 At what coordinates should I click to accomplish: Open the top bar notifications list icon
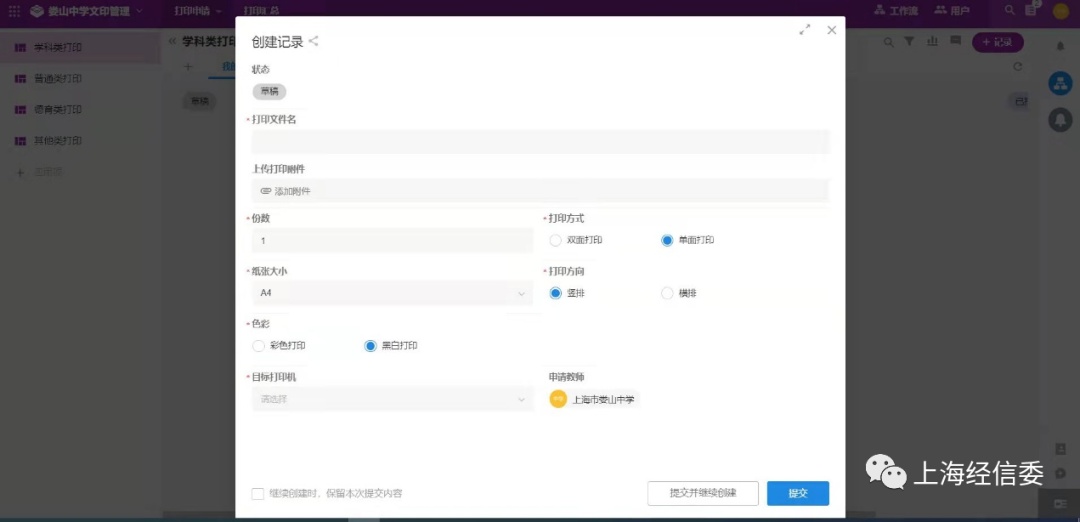pyautogui.click(x=1031, y=10)
